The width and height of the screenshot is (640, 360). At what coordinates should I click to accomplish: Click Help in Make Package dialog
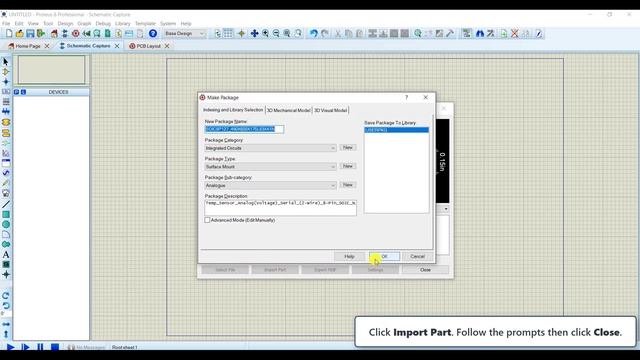(x=349, y=256)
